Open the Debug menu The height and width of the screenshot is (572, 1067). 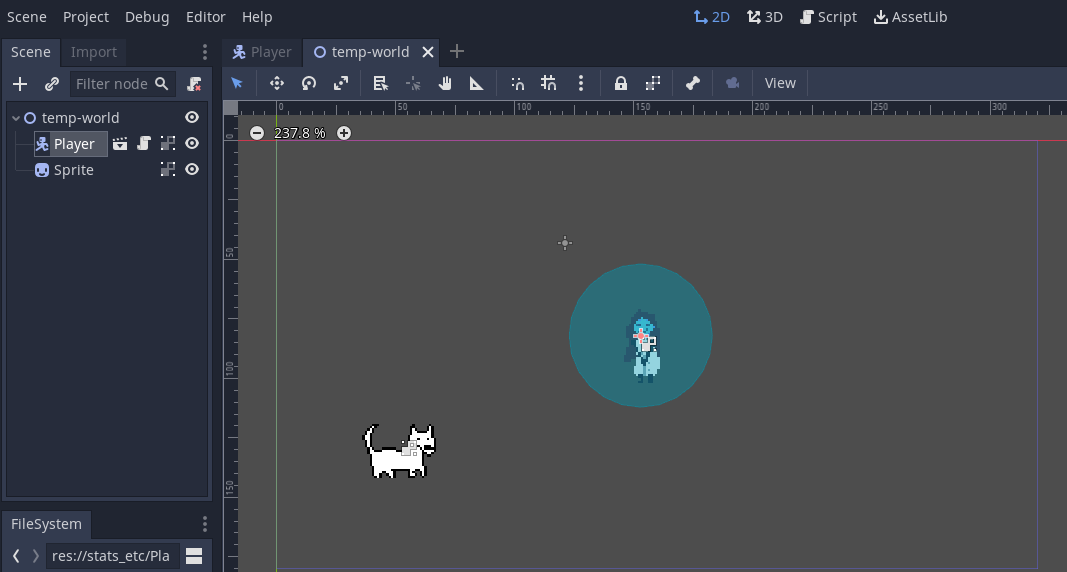(x=147, y=17)
